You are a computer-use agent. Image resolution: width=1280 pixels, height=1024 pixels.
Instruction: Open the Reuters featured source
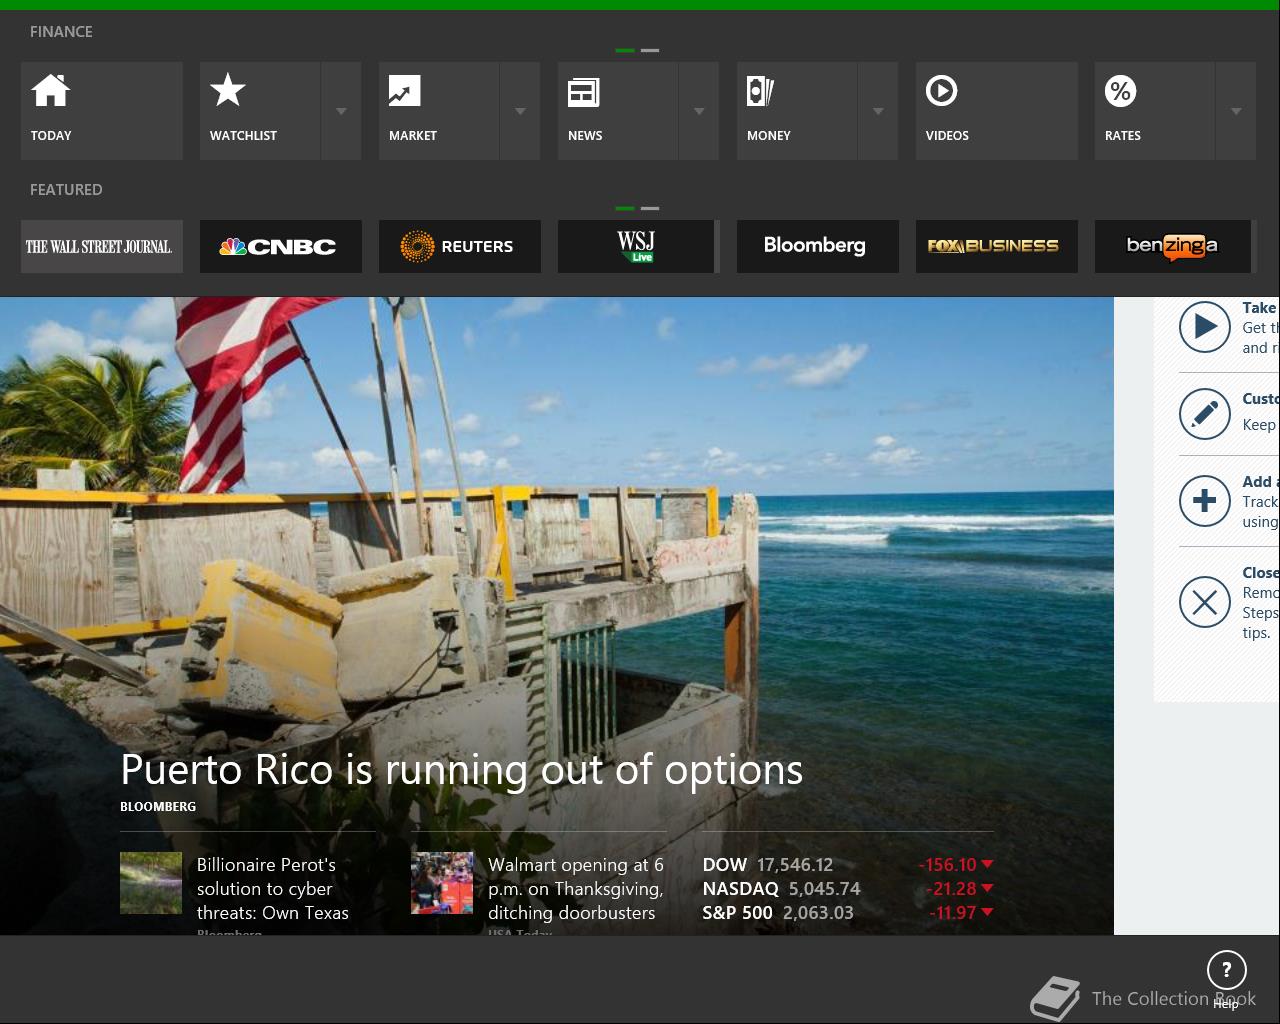click(x=460, y=246)
